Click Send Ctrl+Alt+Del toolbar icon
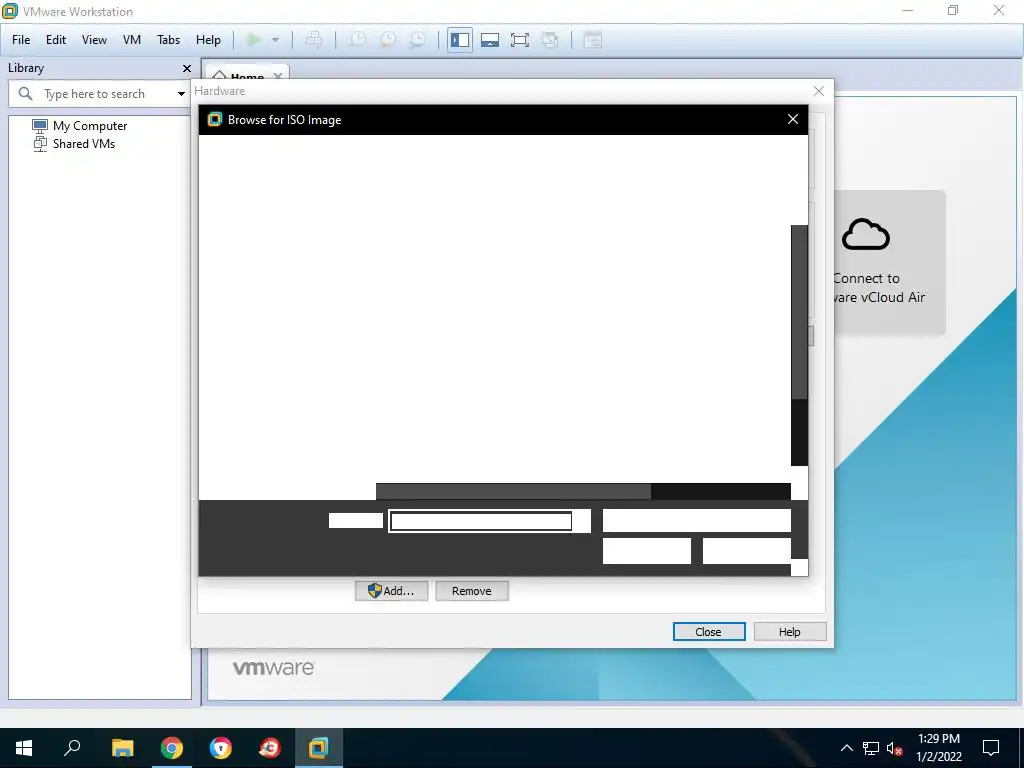The height and width of the screenshot is (768, 1024). [x=313, y=40]
